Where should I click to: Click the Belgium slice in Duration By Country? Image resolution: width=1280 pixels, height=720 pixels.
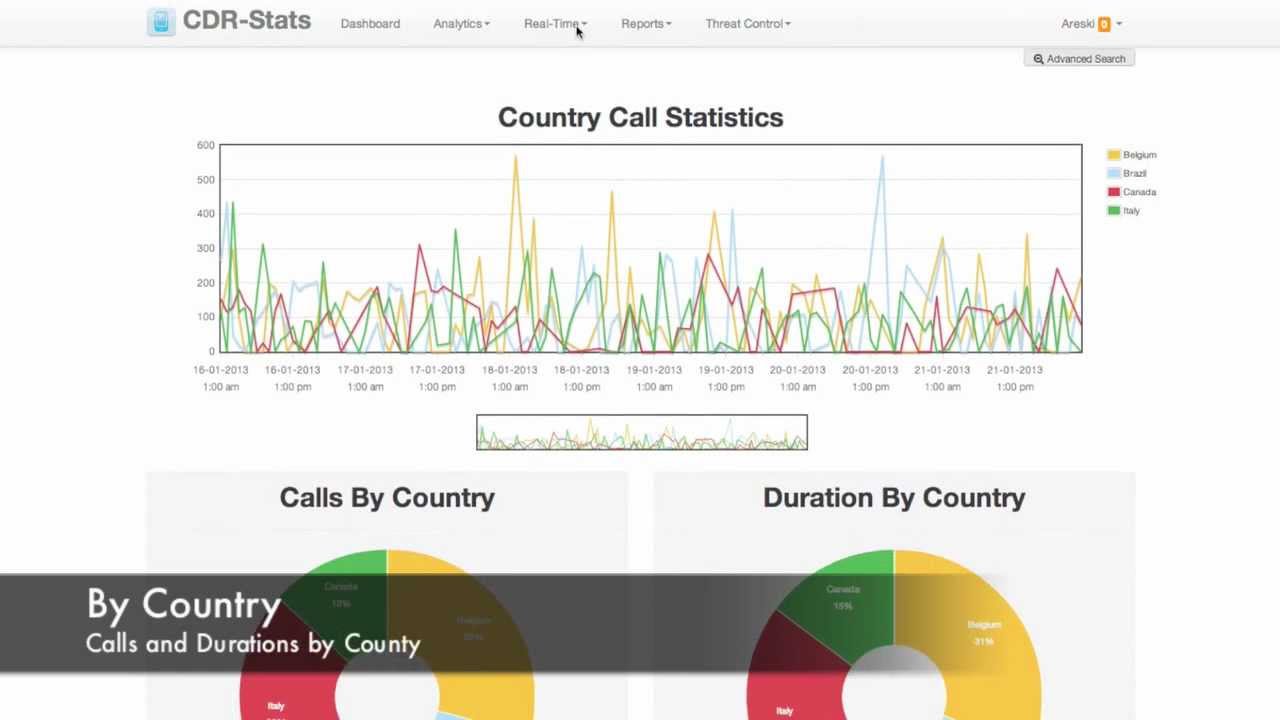point(985,632)
